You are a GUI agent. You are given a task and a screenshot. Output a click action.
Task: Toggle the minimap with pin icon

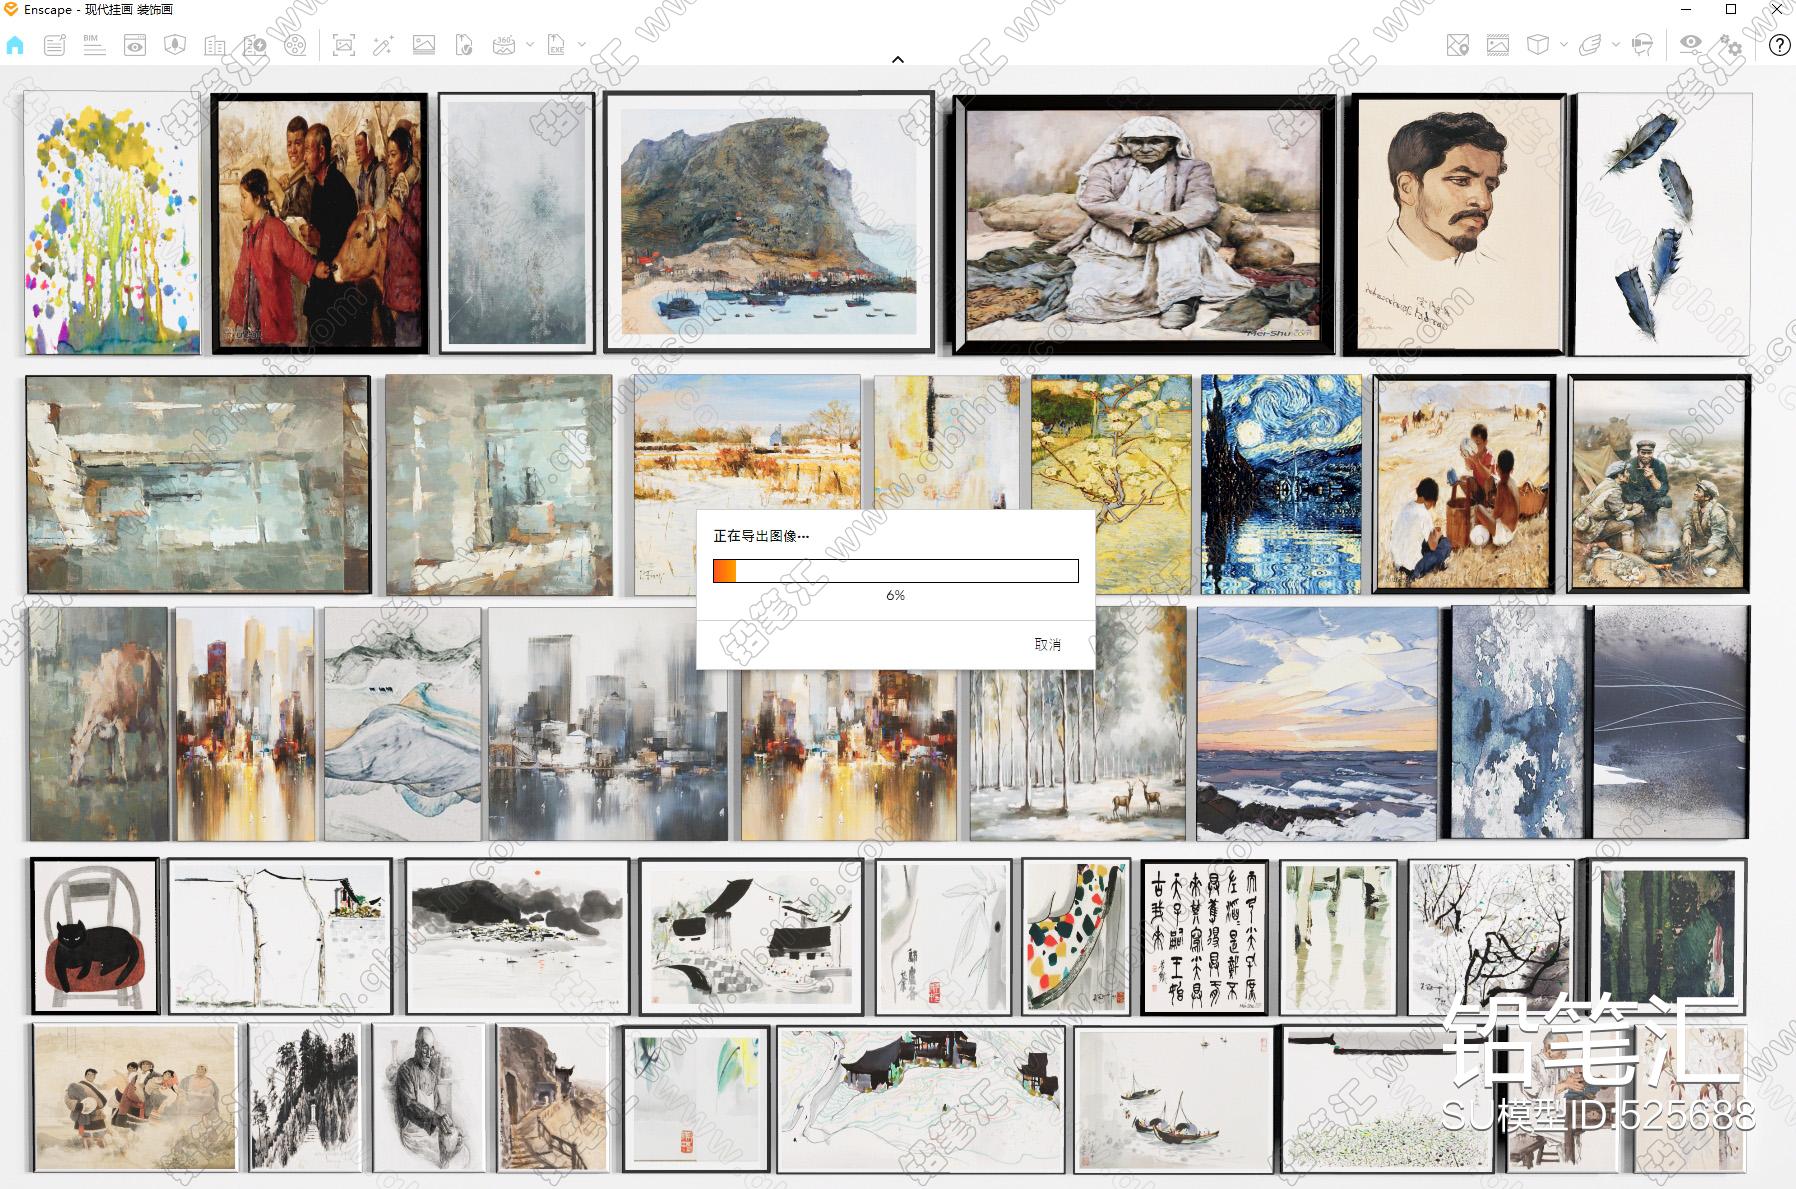click(1458, 45)
